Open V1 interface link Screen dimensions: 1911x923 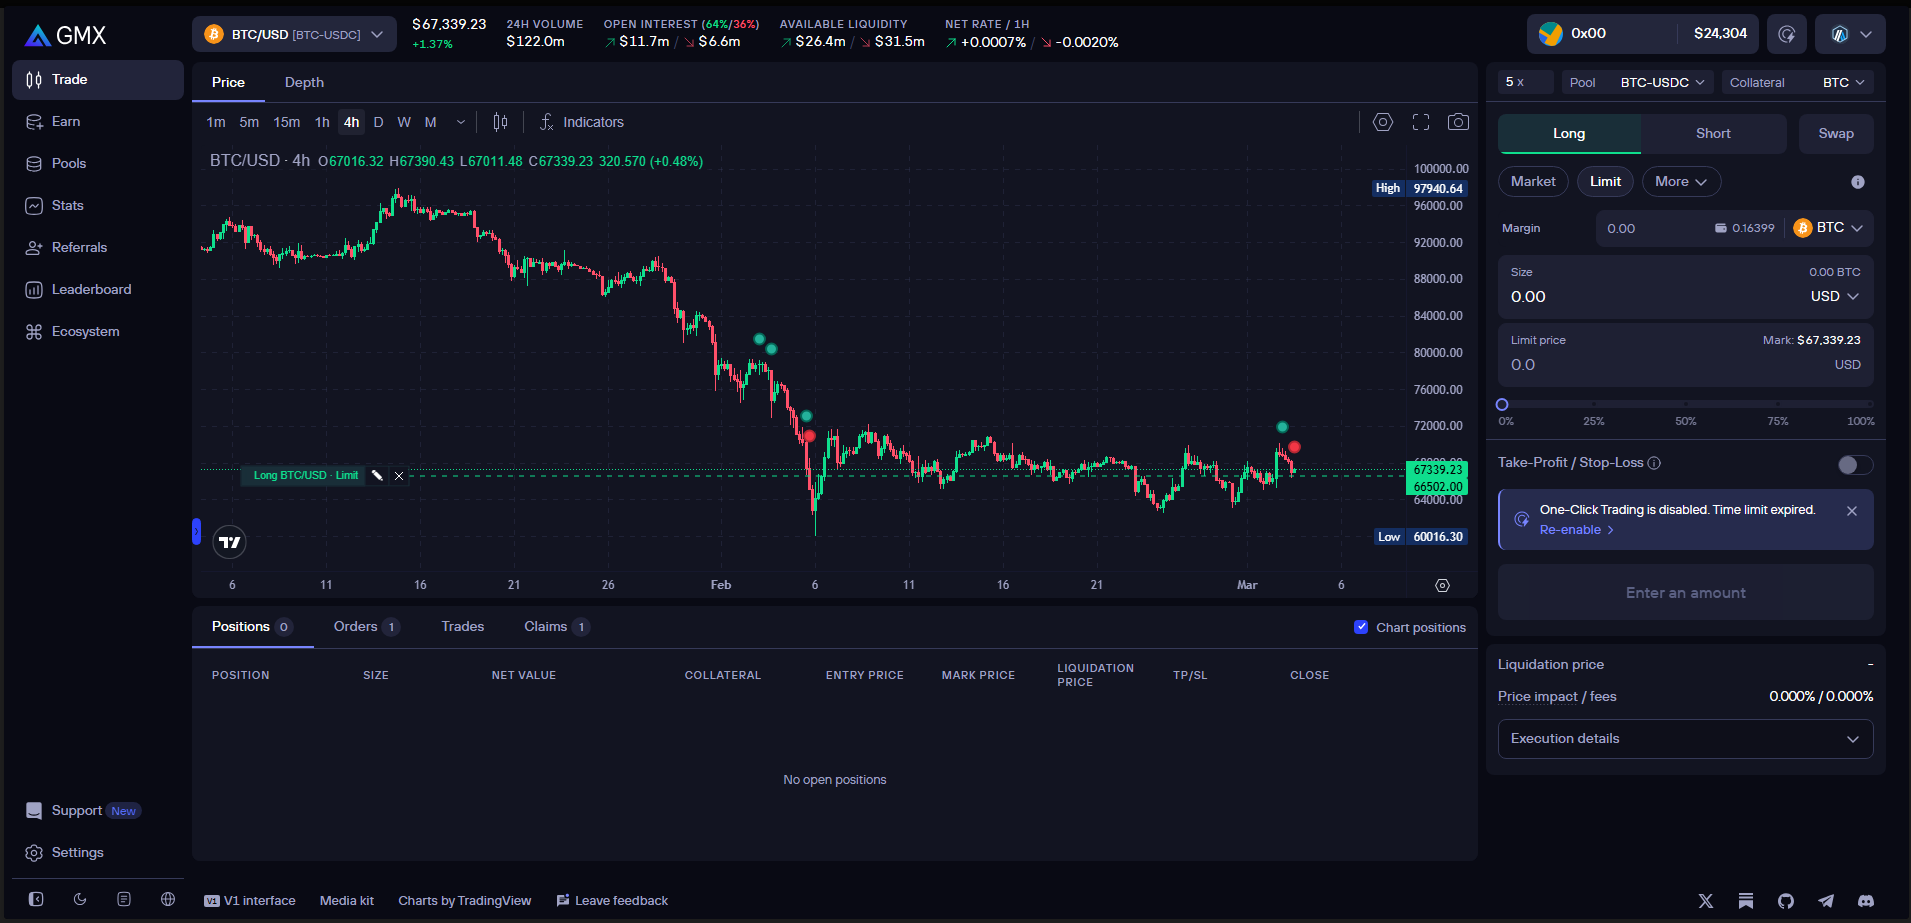click(250, 901)
